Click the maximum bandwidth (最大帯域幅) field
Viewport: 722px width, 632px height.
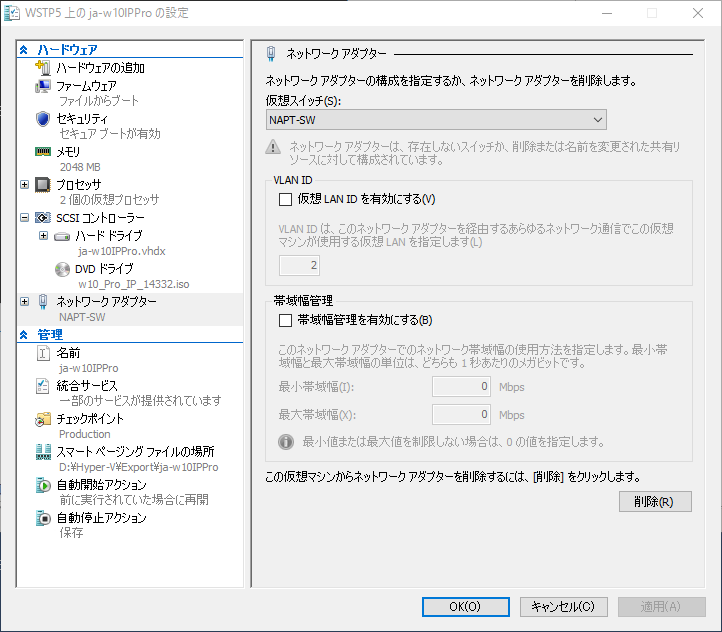point(461,415)
